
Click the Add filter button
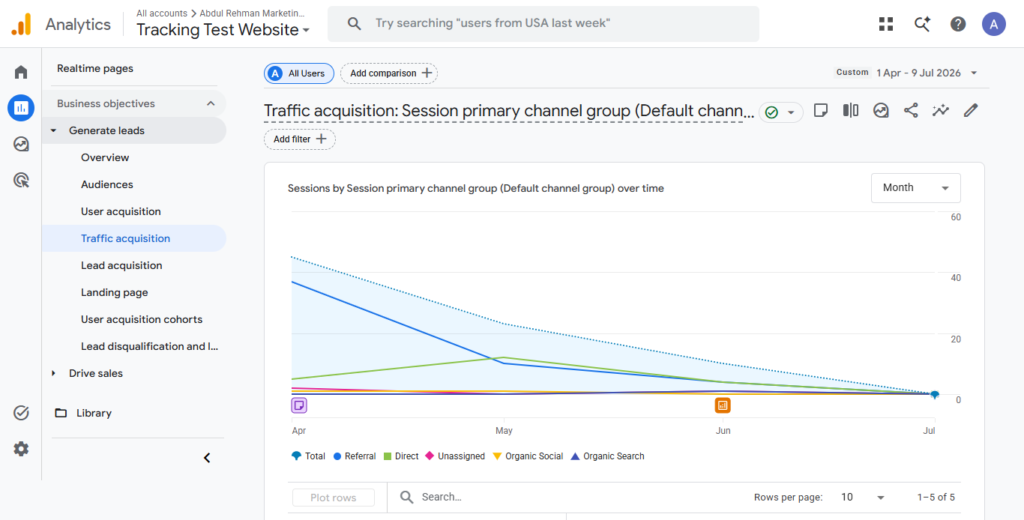click(x=300, y=139)
